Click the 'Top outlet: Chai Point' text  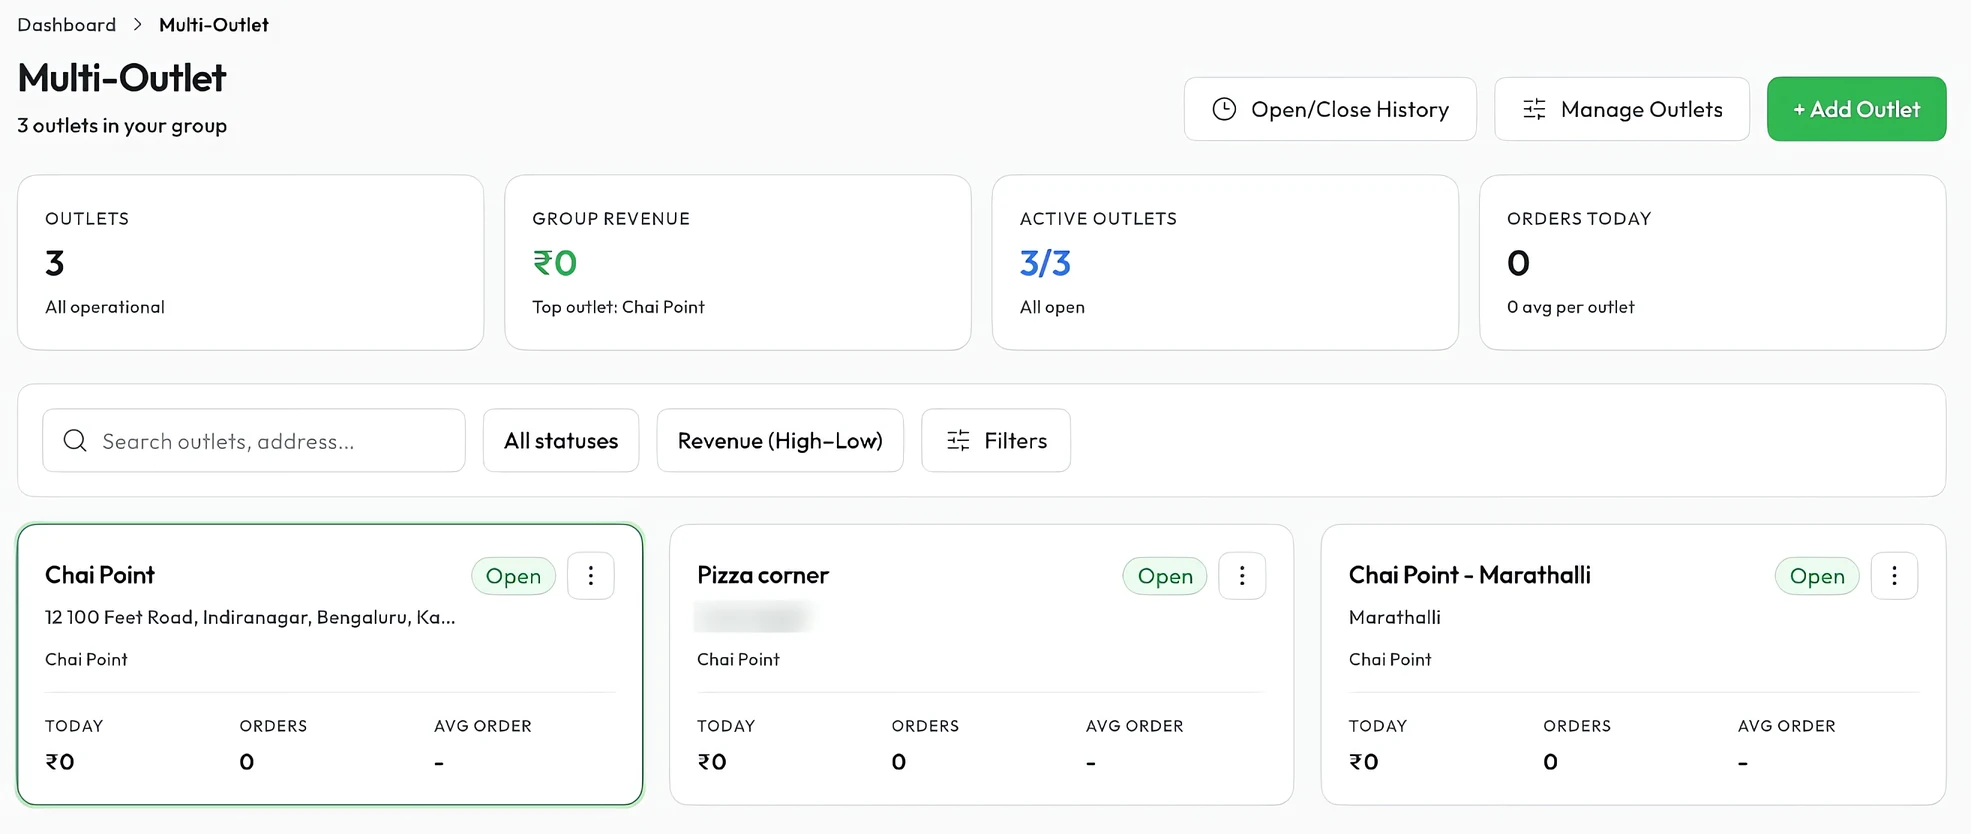618,307
